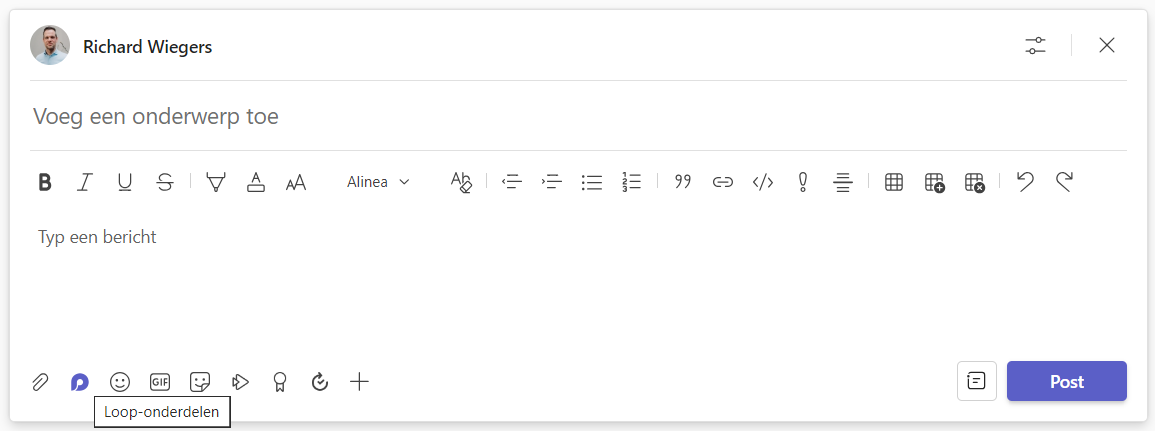Image resolution: width=1155 pixels, height=431 pixels.
Task: Open the GIF picker
Action: (159, 382)
